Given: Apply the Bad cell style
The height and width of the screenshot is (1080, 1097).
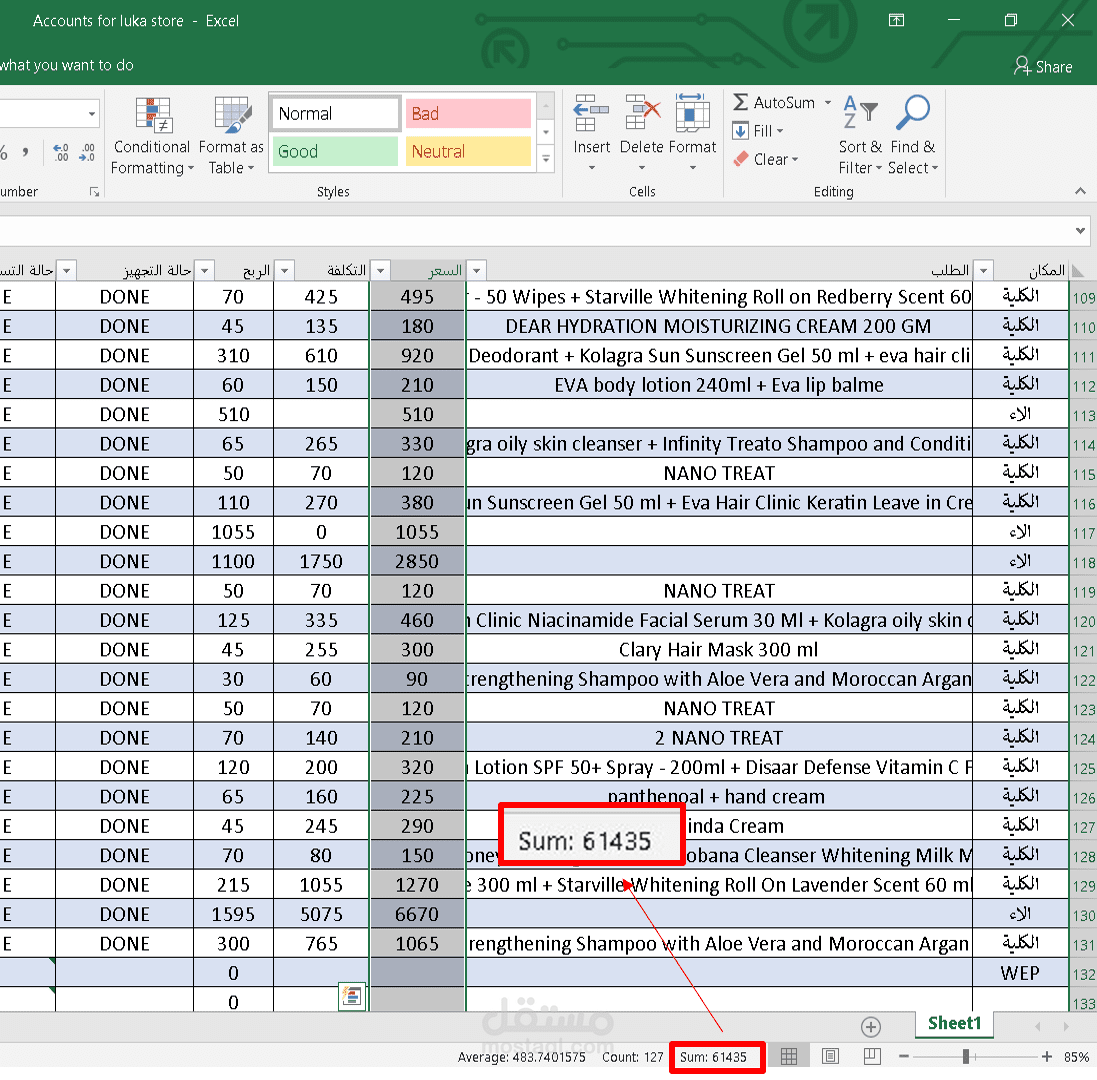Looking at the screenshot, I should [x=468, y=113].
